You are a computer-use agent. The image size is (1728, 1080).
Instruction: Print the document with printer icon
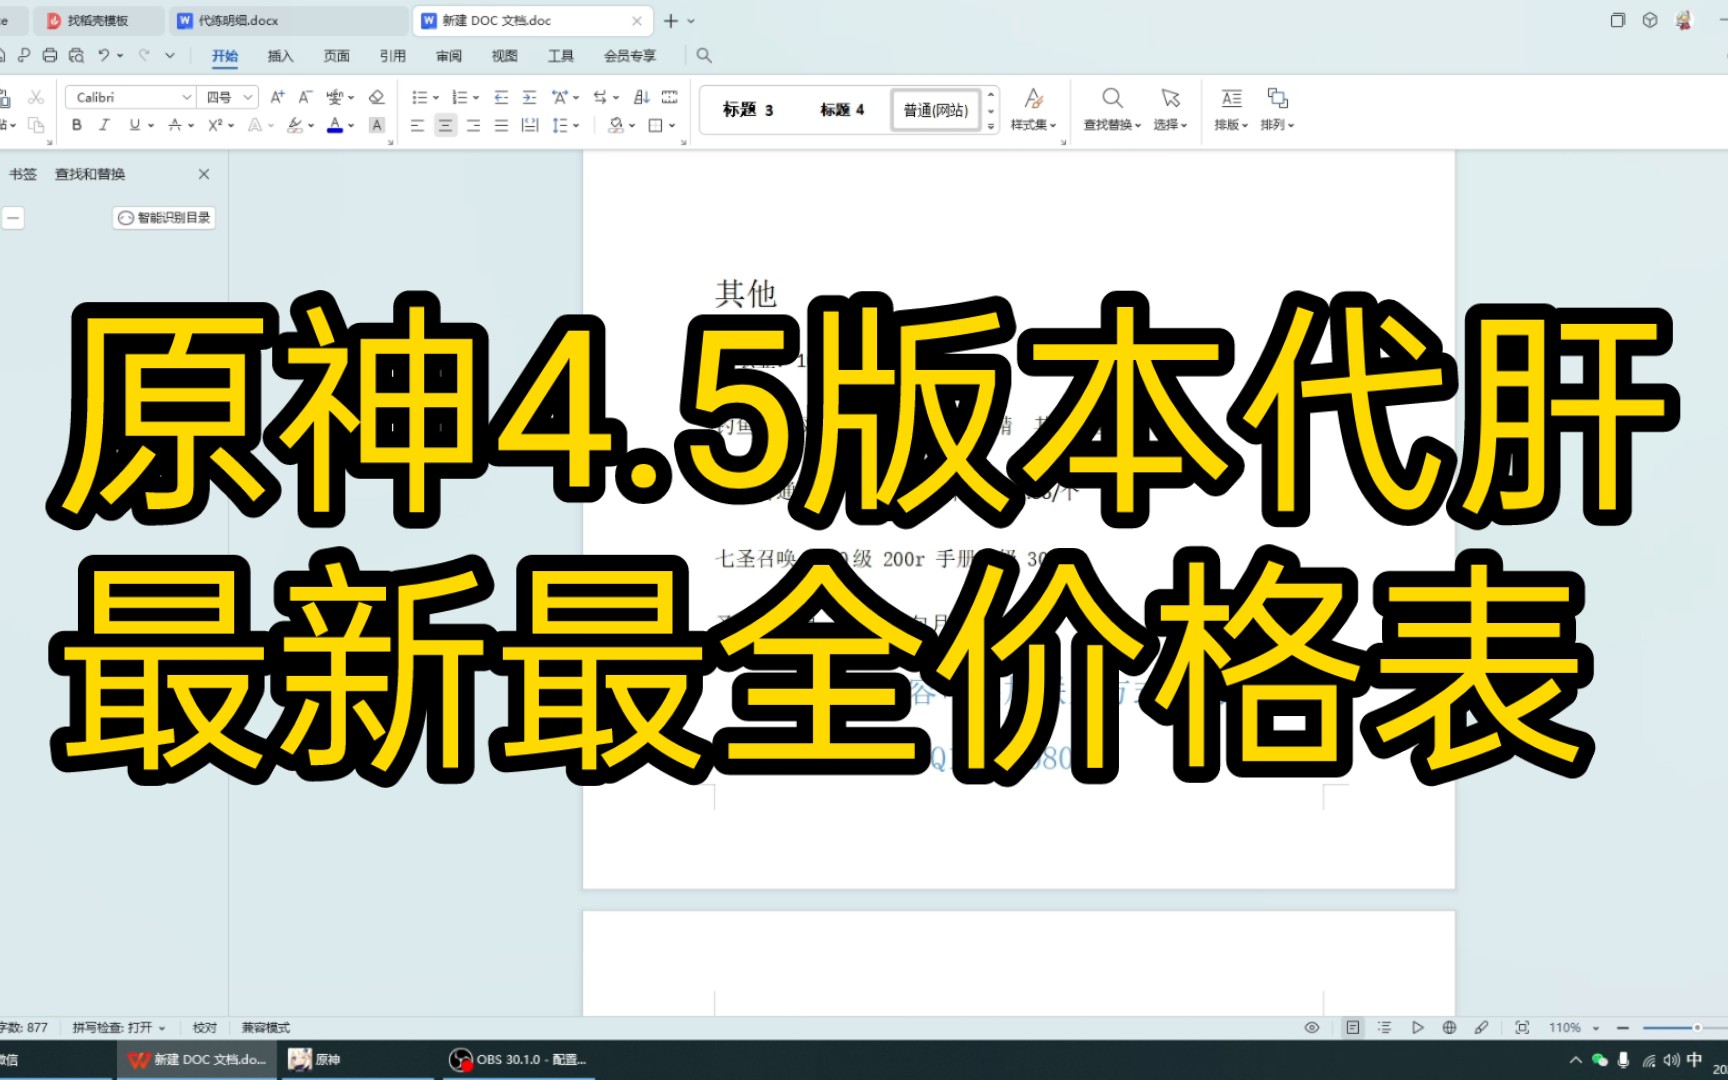(50, 55)
